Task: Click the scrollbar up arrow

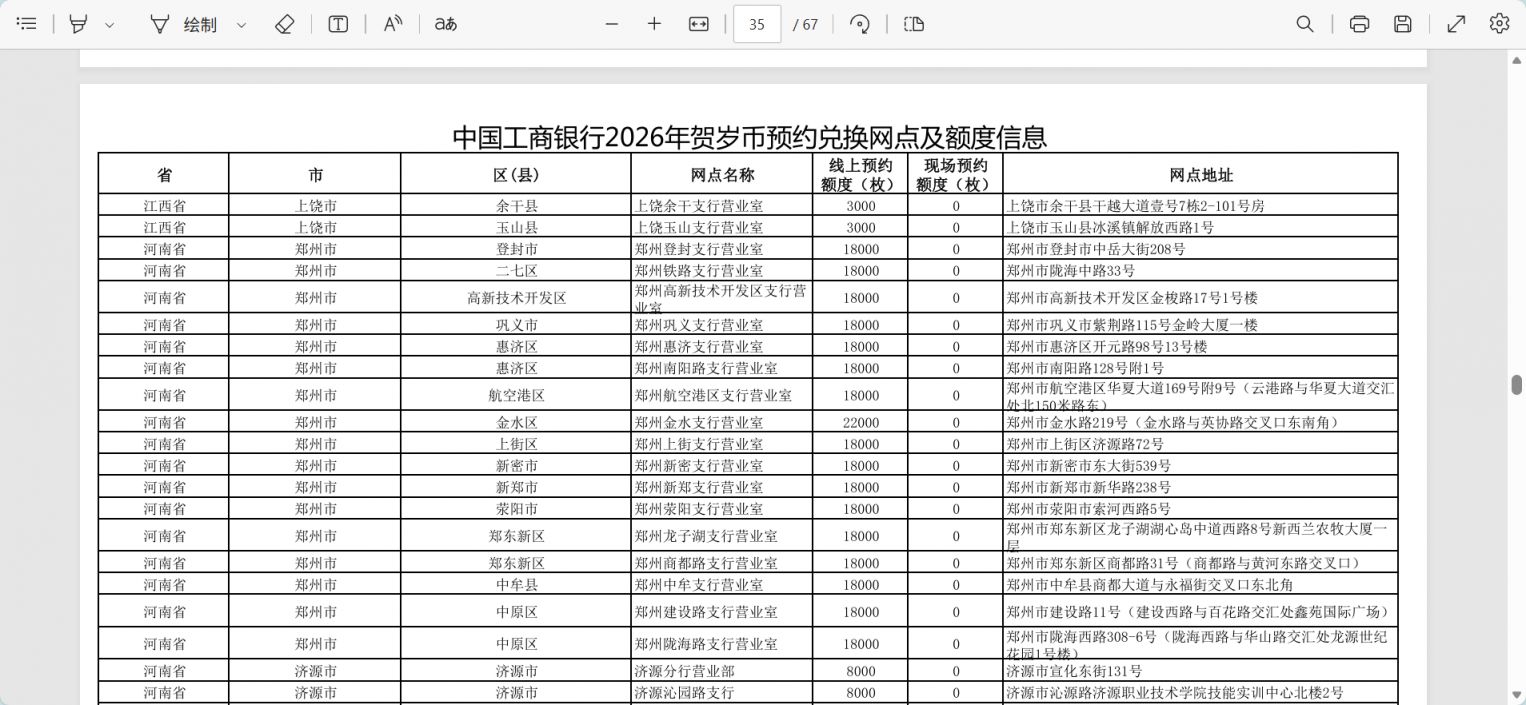Action: 1516,60
